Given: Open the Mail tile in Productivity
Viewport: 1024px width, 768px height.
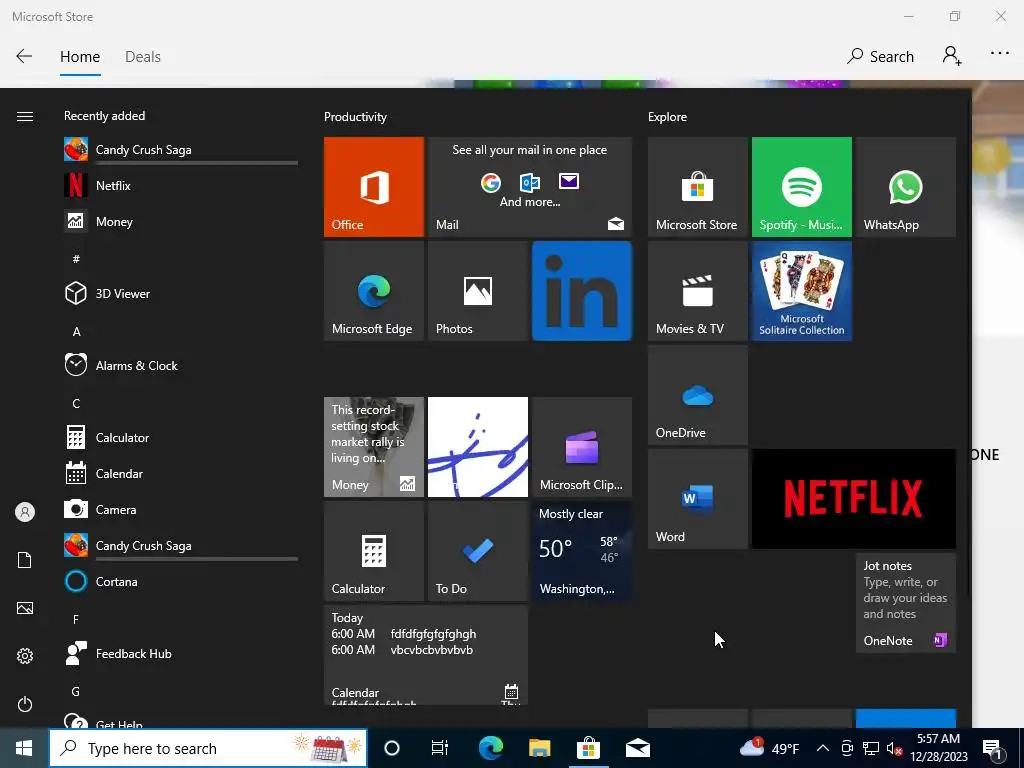Looking at the screenshot, I should click(x=530, y=187).
